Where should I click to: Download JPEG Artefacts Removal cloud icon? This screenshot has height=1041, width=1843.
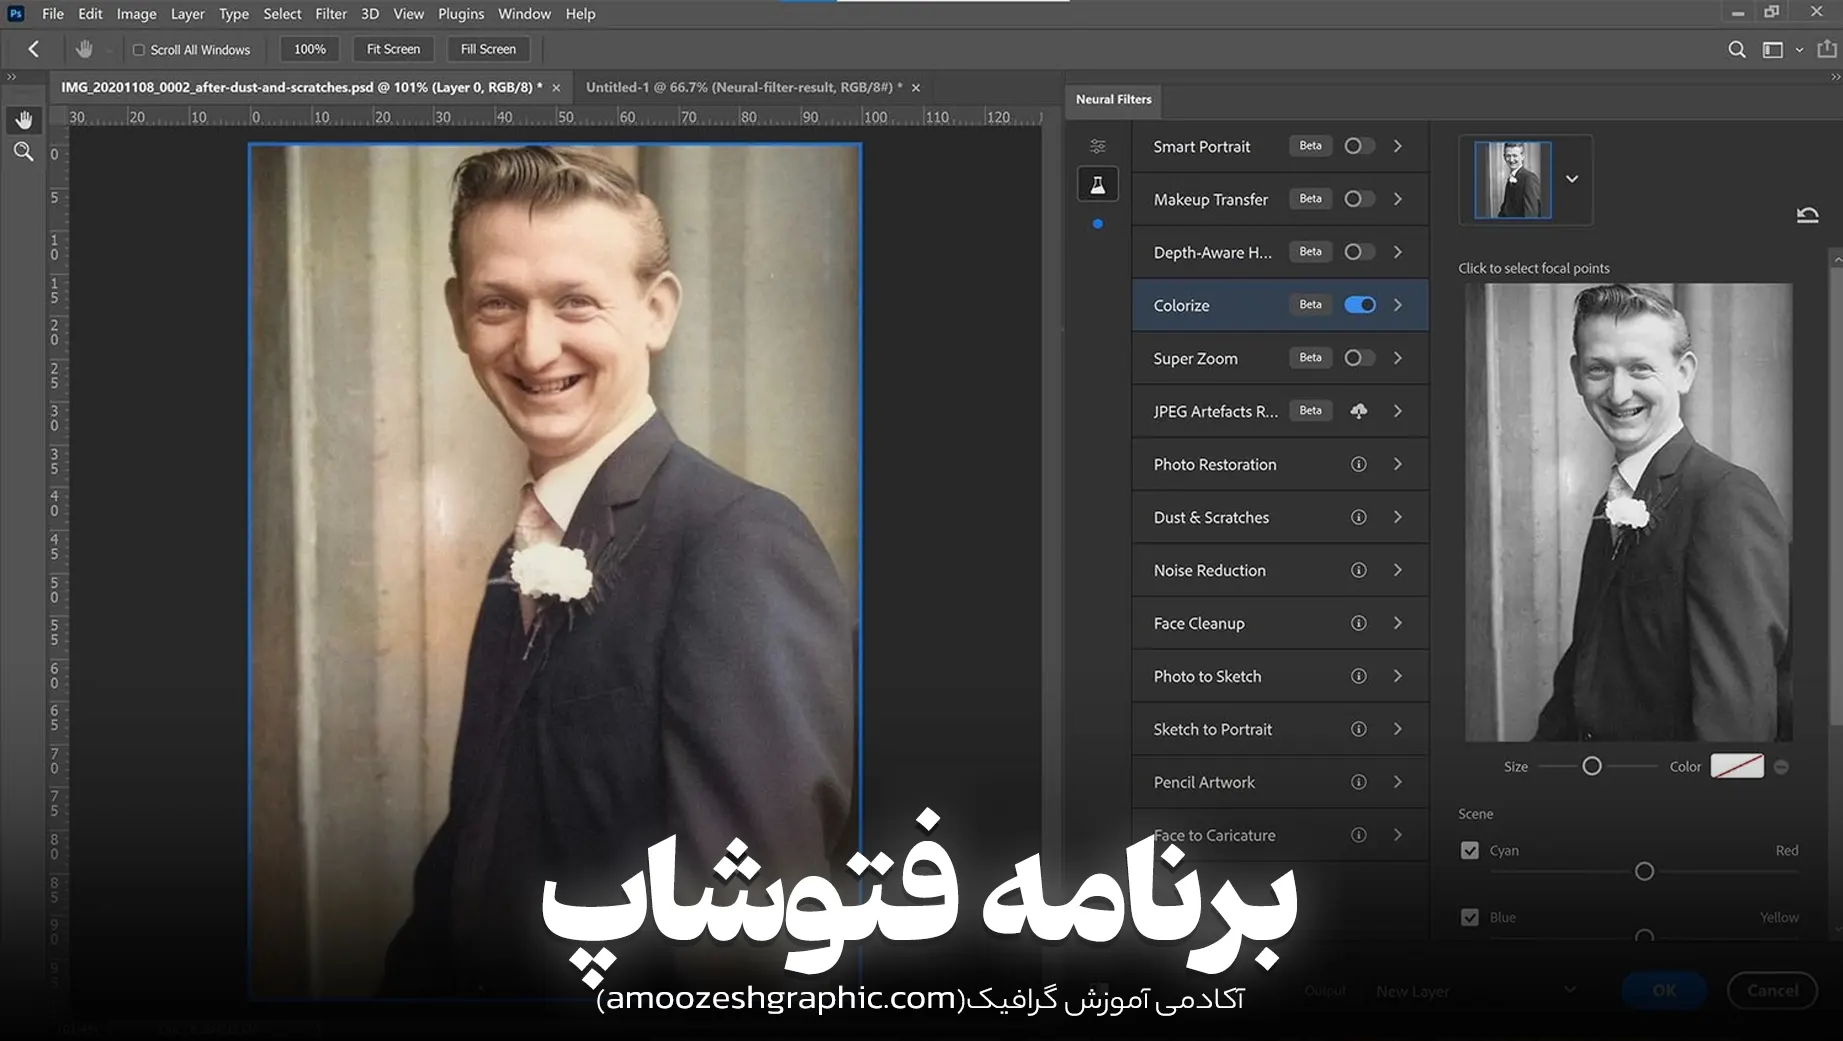click(x=1359, y=411)
